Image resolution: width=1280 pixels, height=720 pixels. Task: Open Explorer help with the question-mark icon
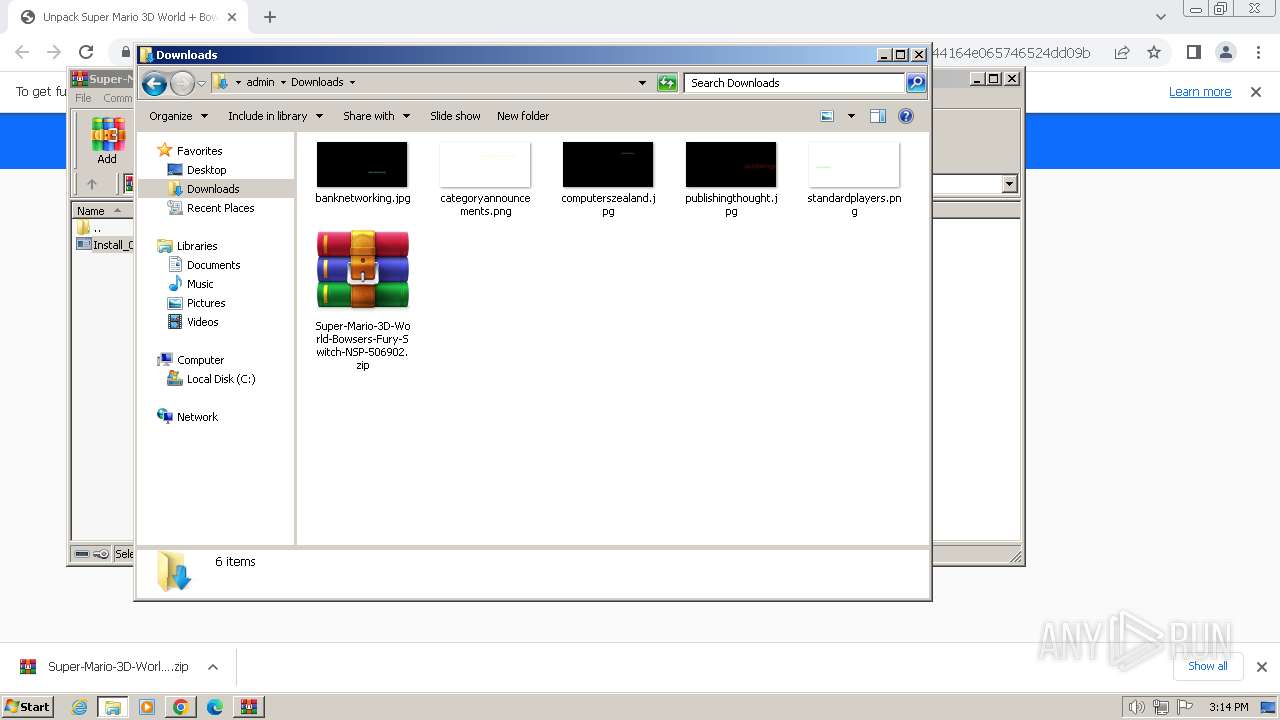coord(906,116)
